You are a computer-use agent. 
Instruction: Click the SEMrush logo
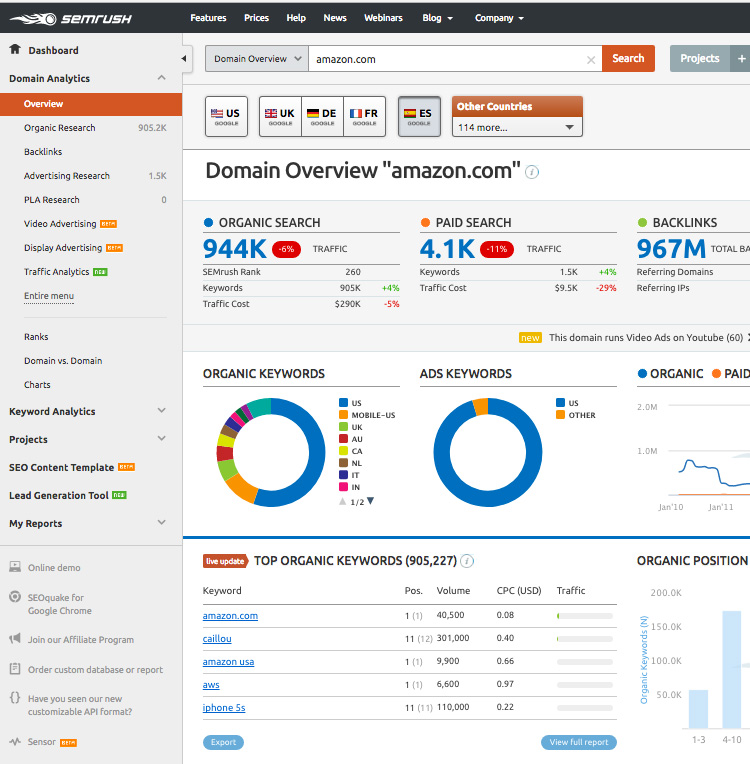(x=71, y=19)
